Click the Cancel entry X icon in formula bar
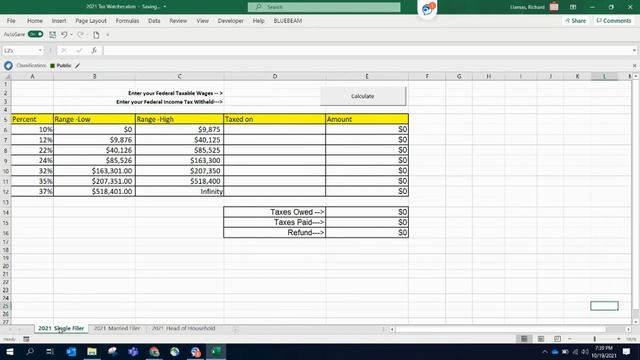The width and height of the screenshot is (640, 360). [x=64, y=51]
